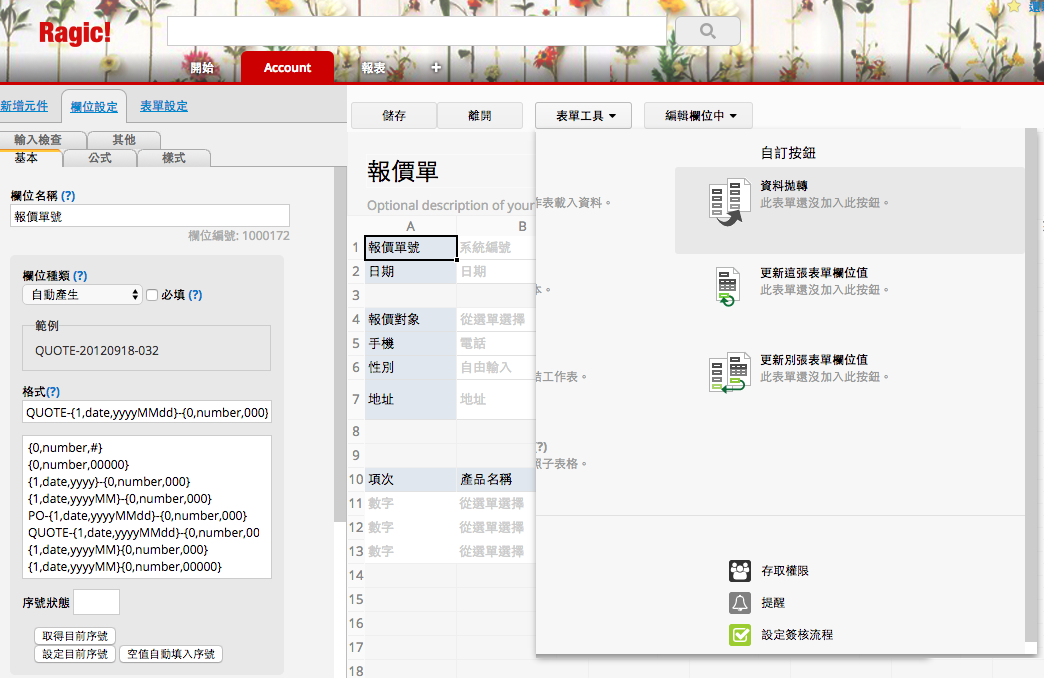Add a new tab with plus icon

click(436, 67)
